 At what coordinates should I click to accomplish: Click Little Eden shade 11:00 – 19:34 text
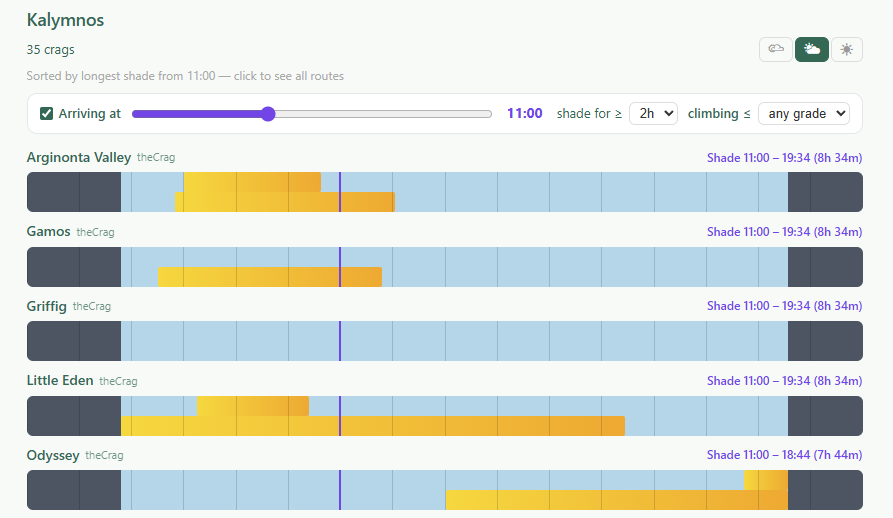point(784,381)
